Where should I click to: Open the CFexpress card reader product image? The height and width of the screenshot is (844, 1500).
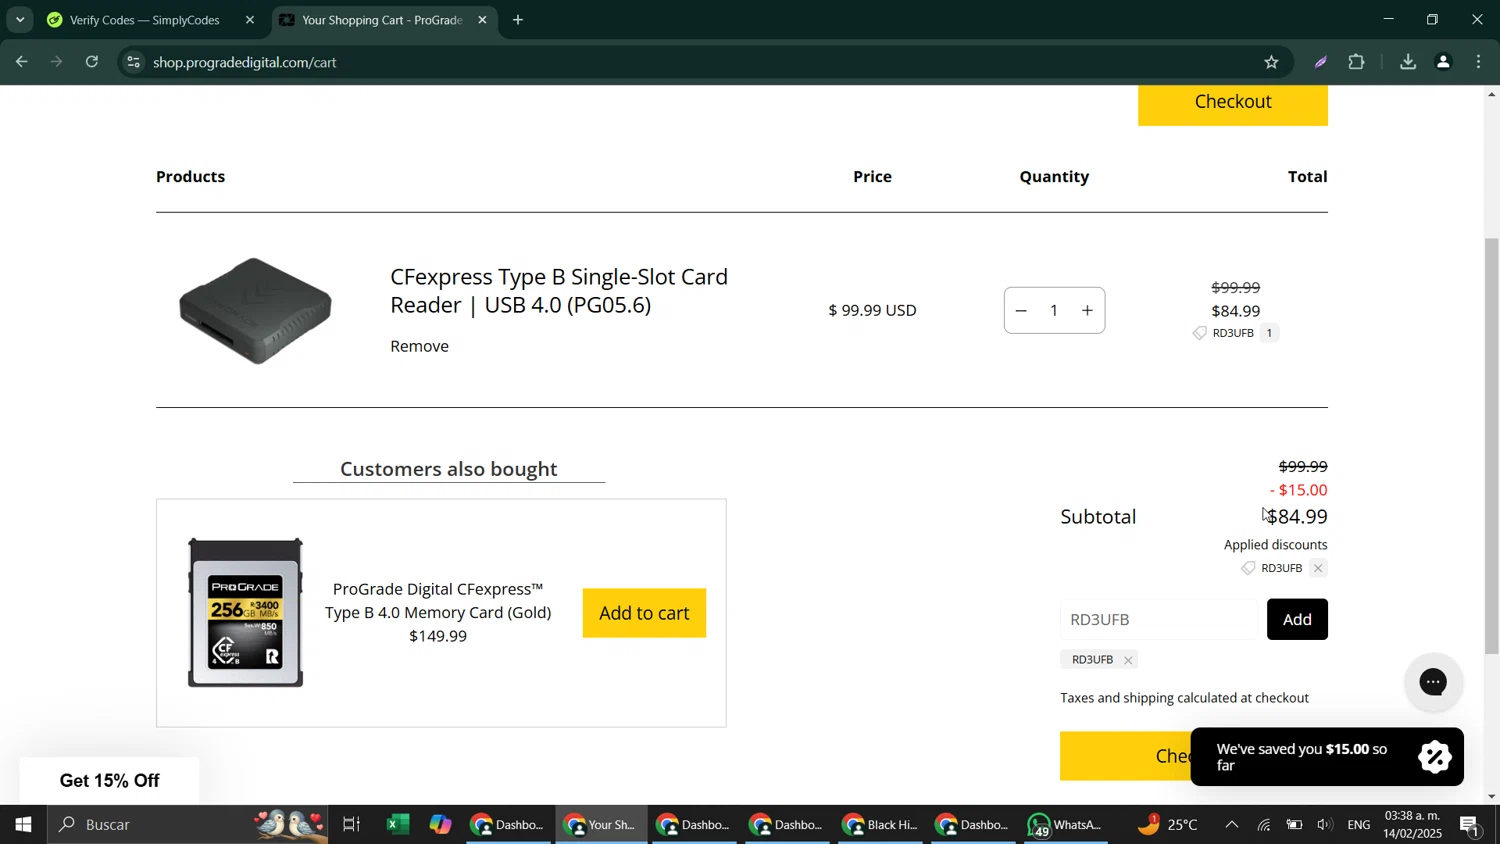tap(255, 310)
